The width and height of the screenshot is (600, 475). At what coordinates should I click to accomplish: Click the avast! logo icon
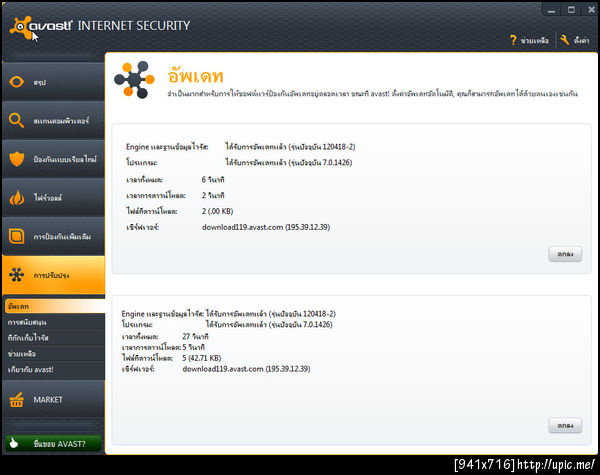21,28
